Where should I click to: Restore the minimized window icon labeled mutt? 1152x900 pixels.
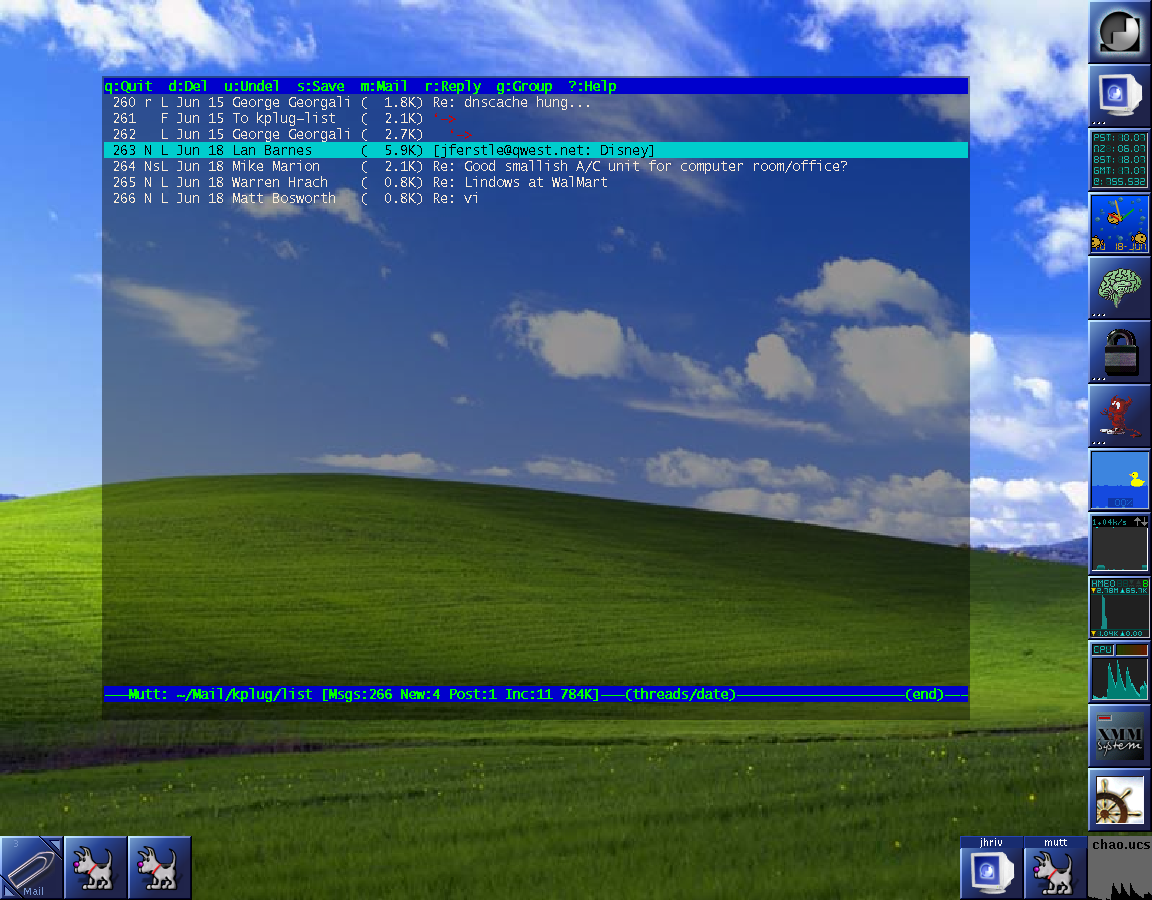pos(1055,868)
